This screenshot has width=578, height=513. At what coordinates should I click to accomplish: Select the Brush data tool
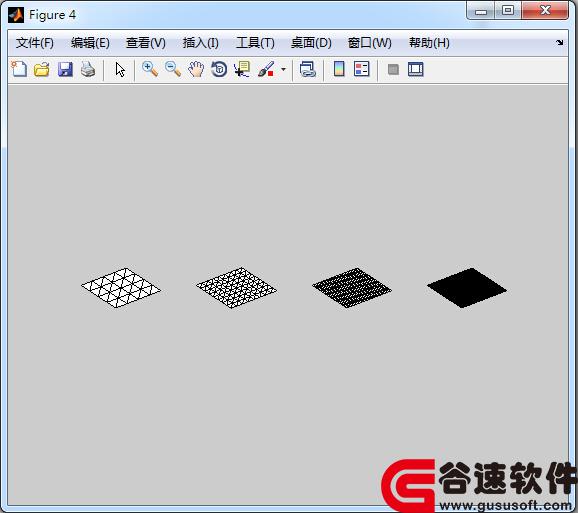click(x=266, y=69)
